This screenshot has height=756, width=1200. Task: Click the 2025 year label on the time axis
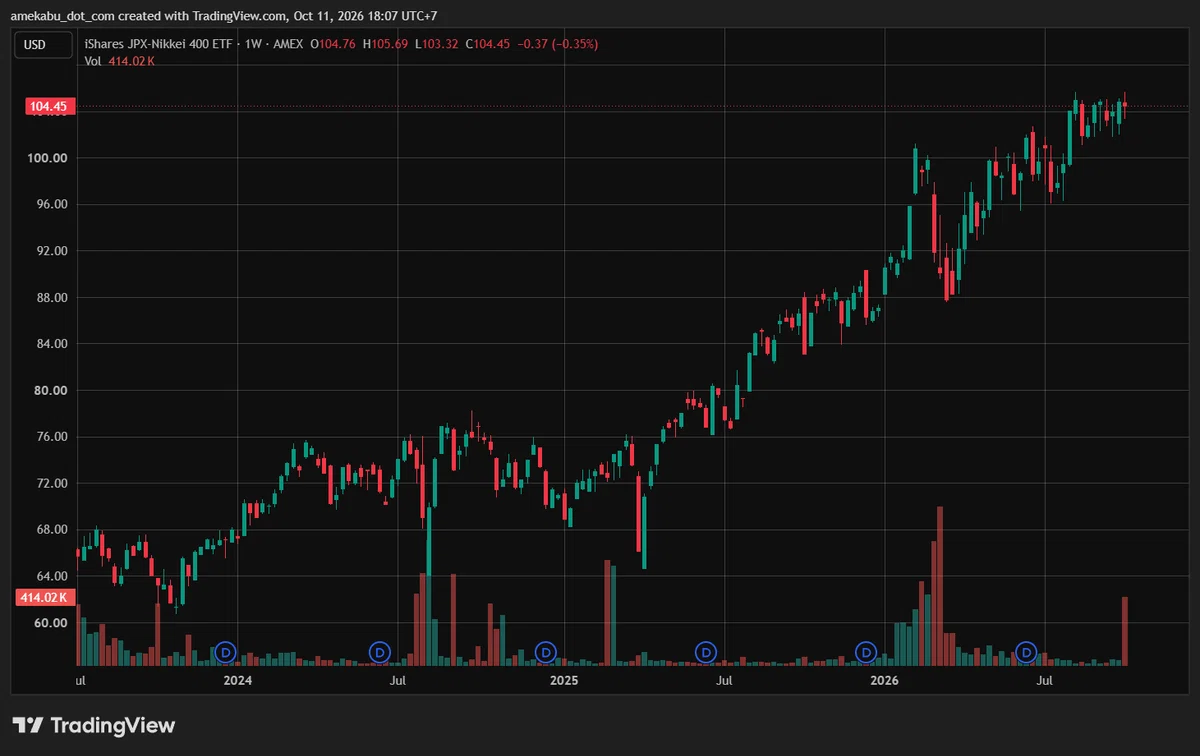tap(564, 681)
